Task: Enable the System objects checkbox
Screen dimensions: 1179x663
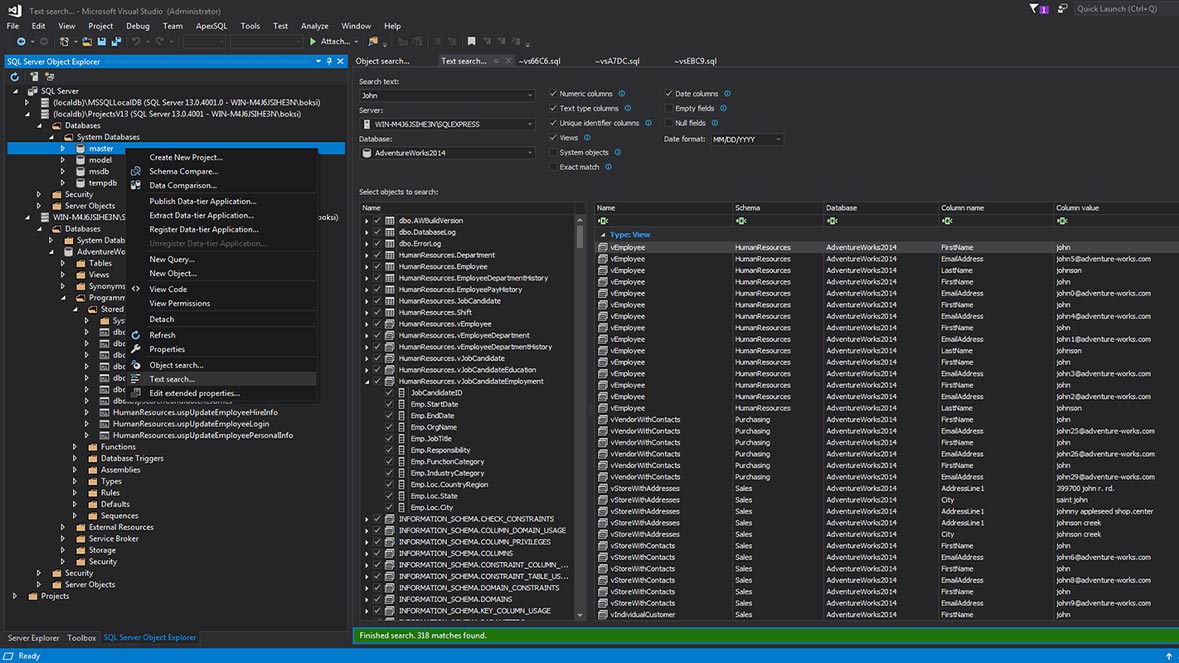Action: coord(553,153)
